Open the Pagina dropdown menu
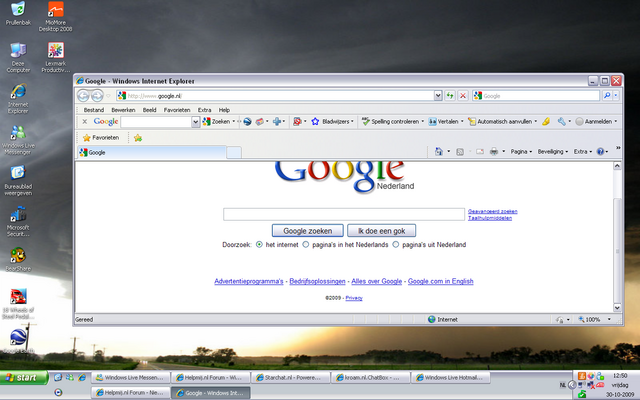640x400 pixels. pyautogui.click(x=521, y=152)
